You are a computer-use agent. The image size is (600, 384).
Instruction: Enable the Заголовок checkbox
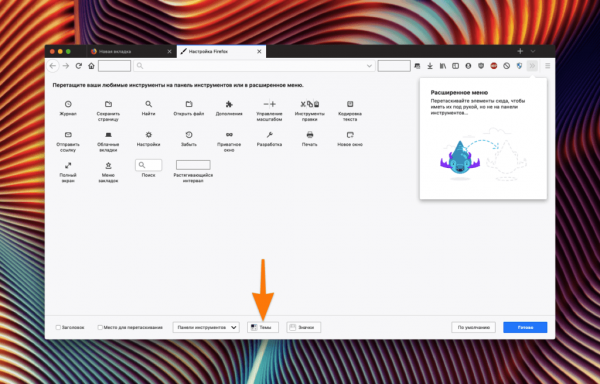pos(58,327)
